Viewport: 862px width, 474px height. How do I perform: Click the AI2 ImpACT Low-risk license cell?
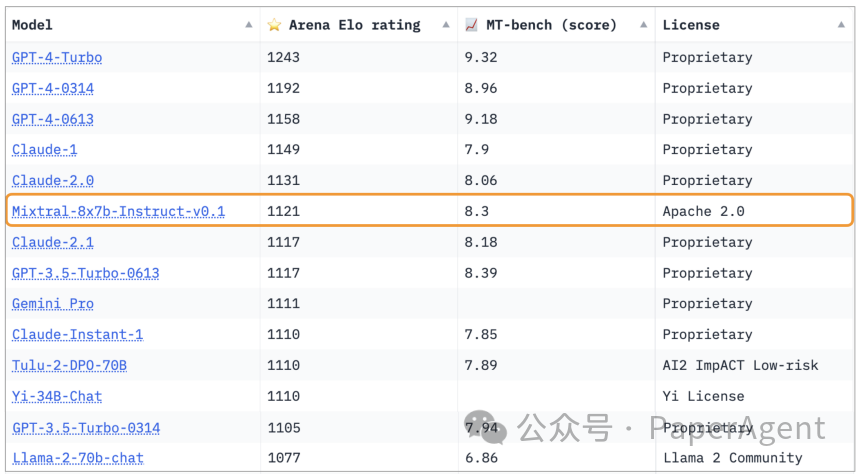741,365
